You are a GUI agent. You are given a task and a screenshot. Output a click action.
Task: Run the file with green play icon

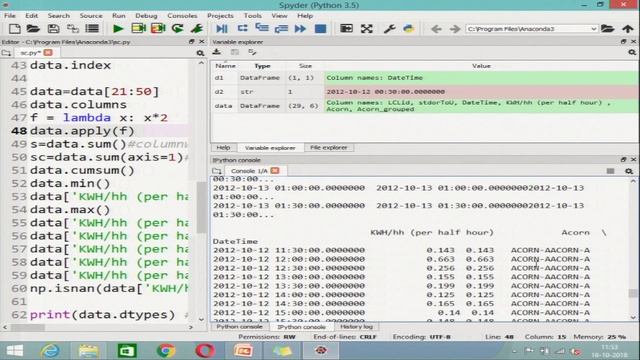[118, 29]
